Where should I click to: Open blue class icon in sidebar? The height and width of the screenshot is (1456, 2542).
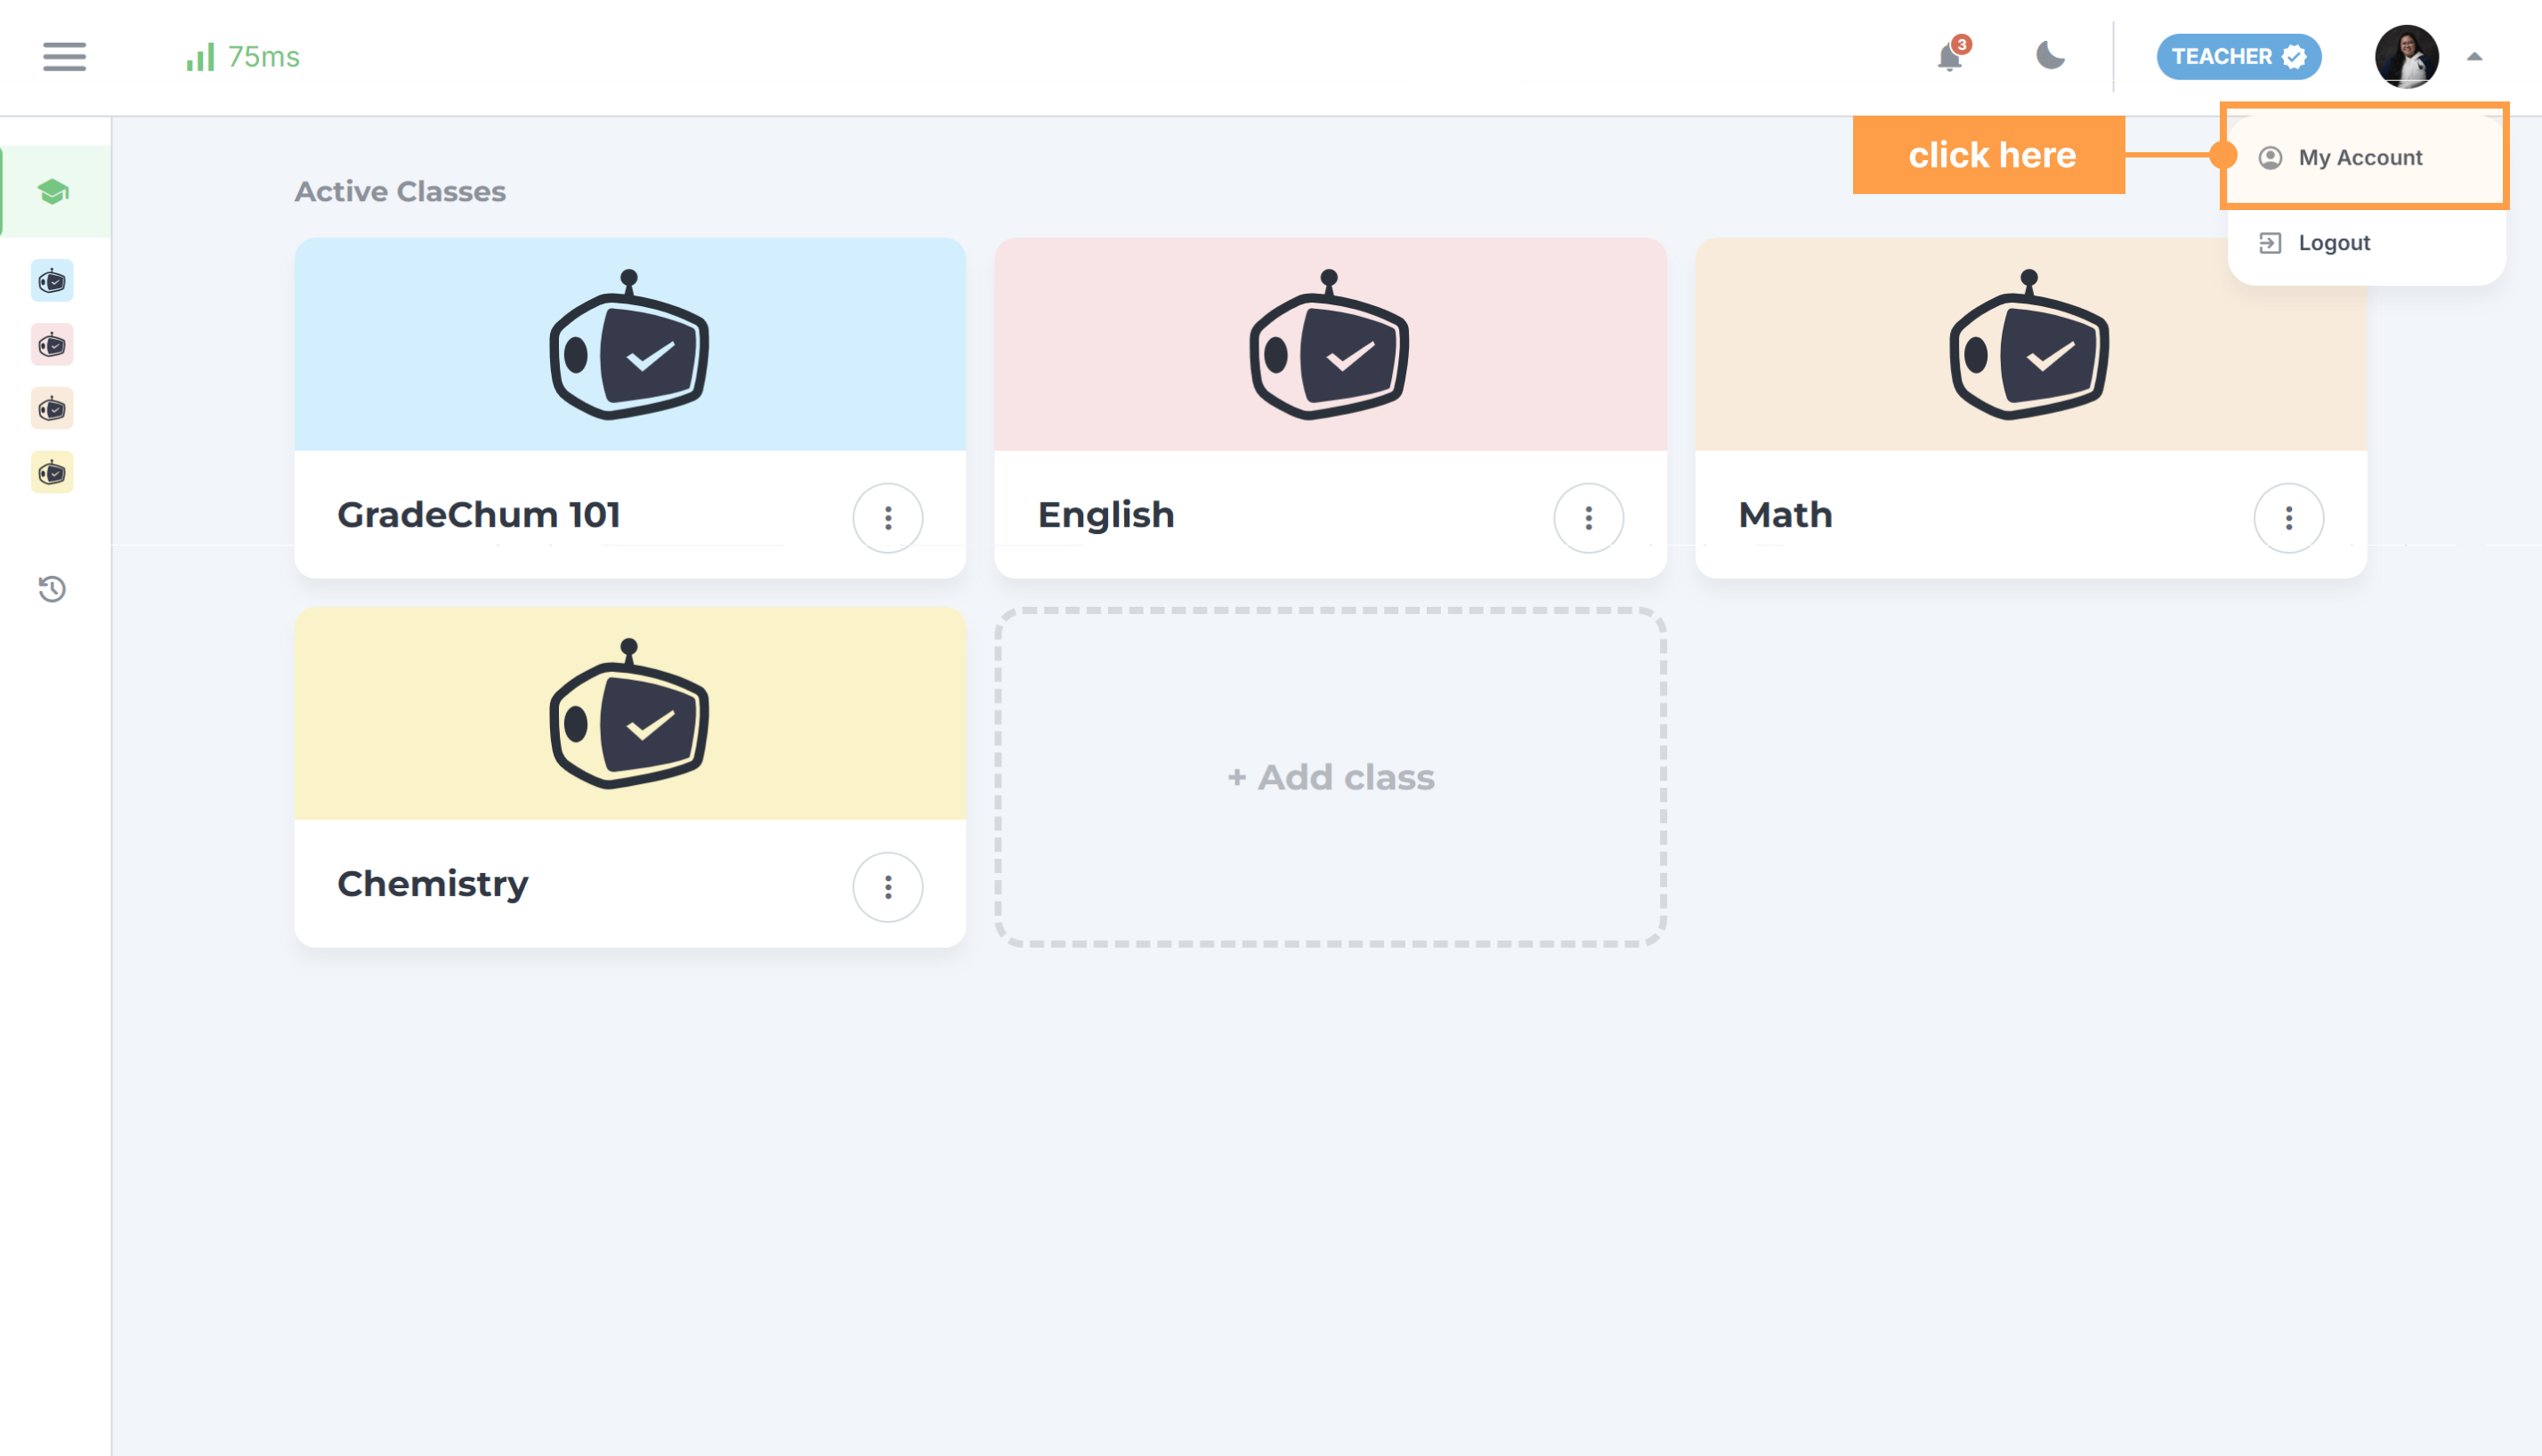(52, 281)
